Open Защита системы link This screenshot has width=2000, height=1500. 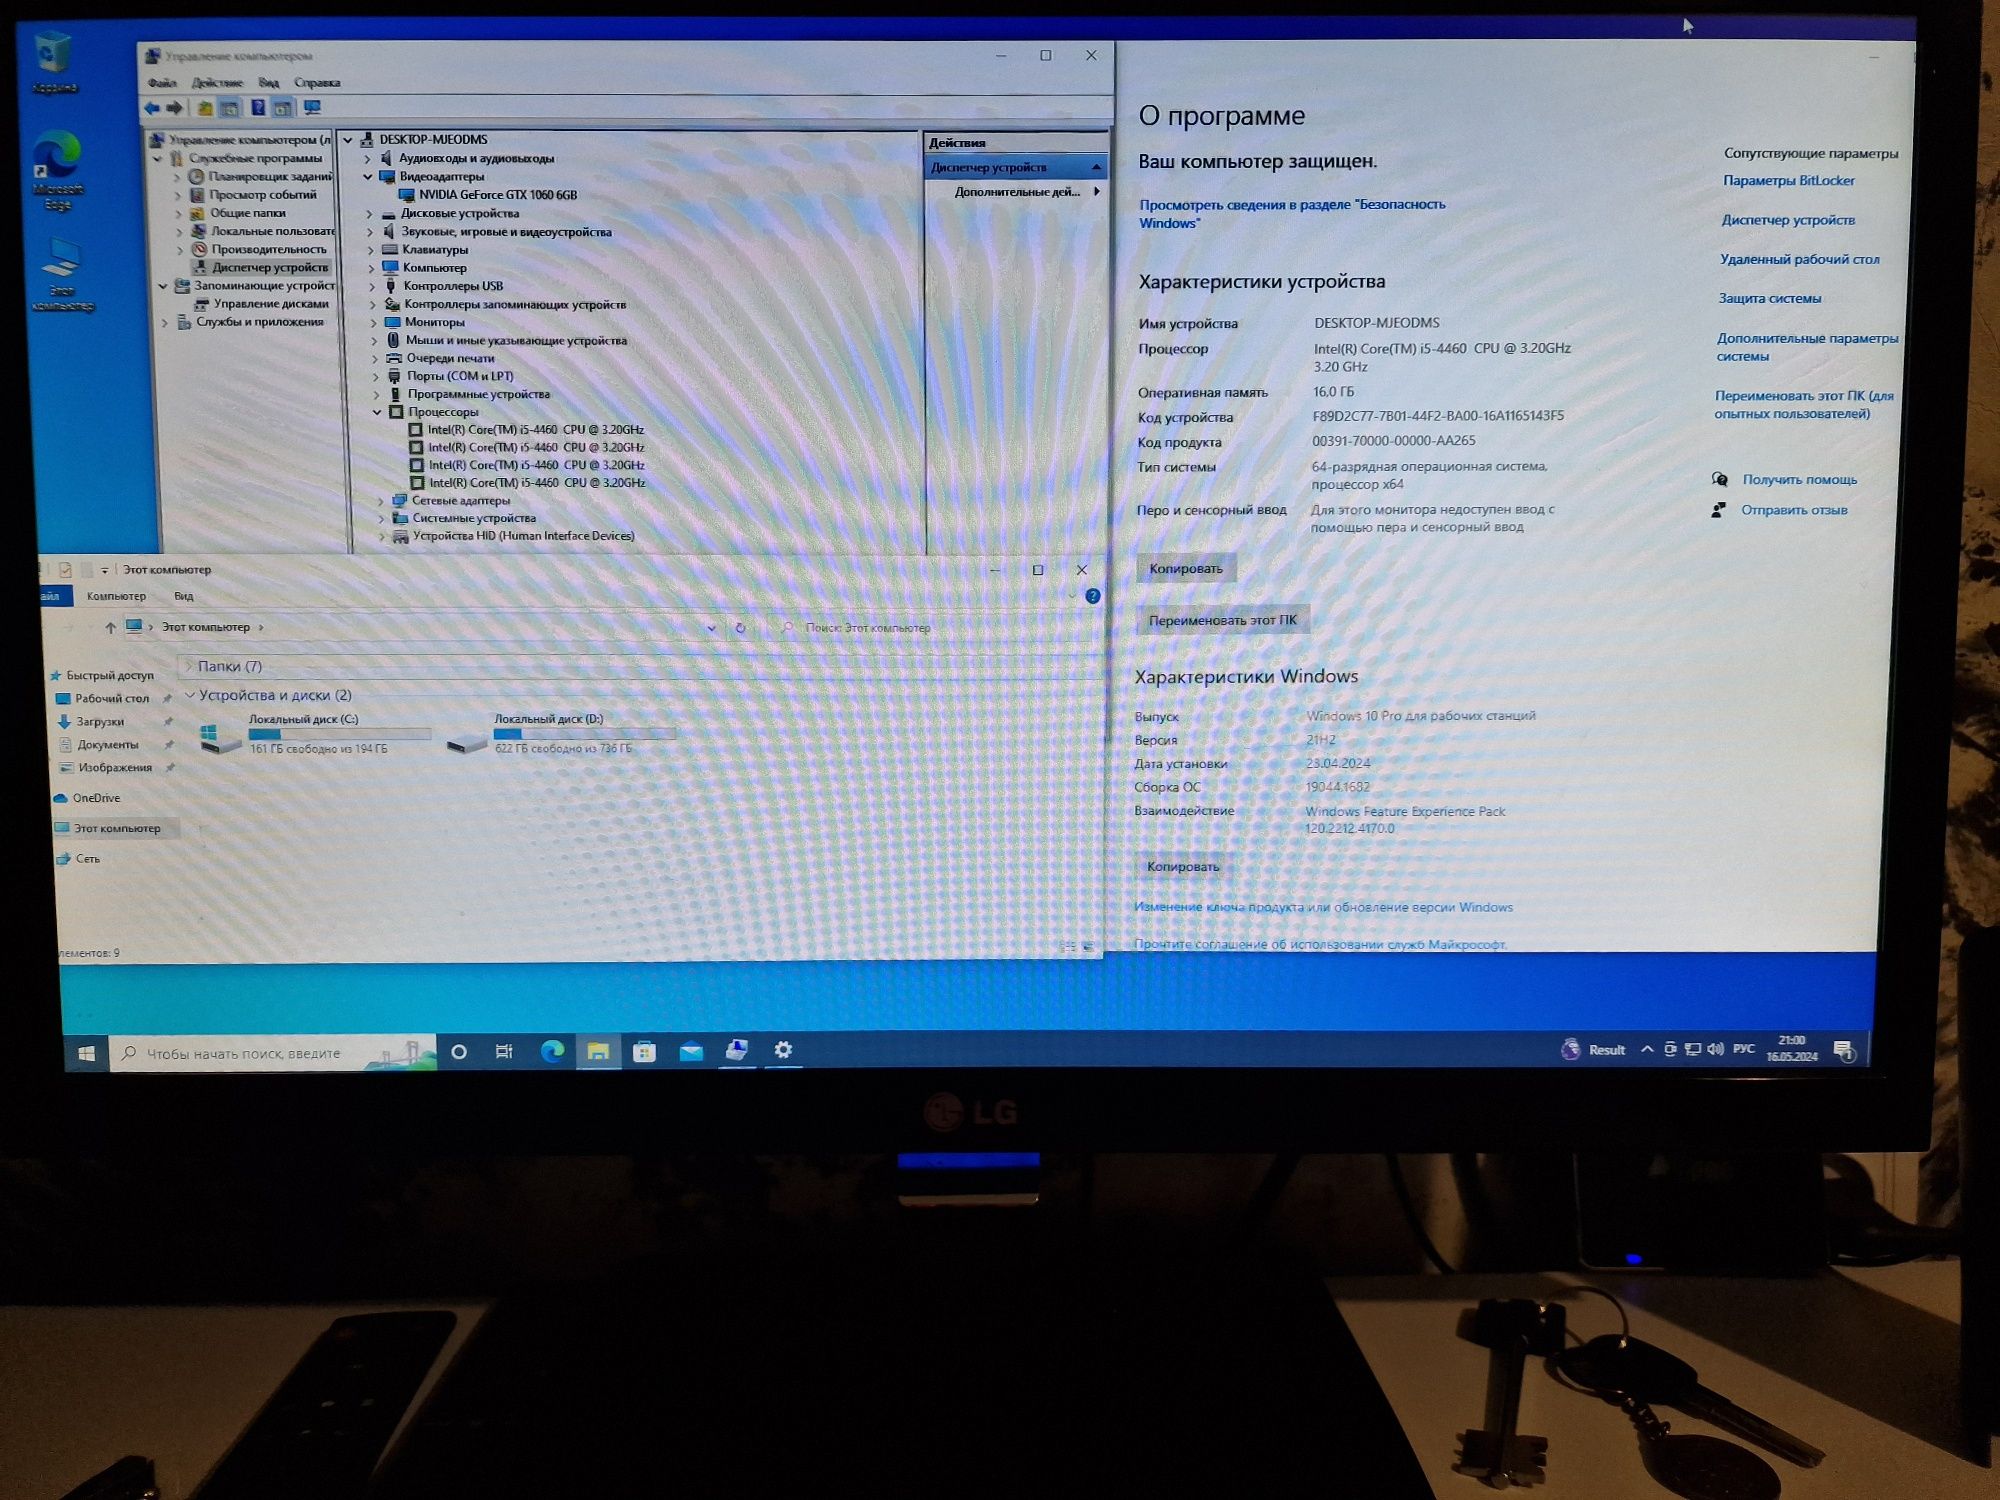pos(1769,298)
